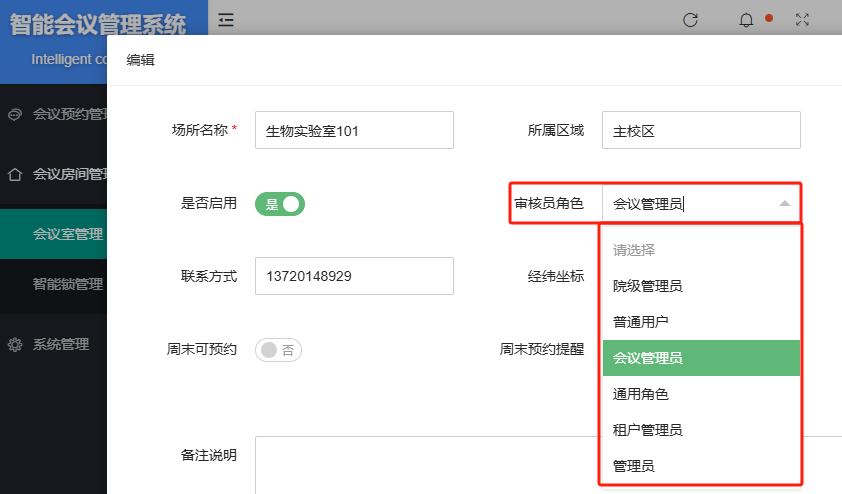Go to 智能锁管理 menu item
This screenshot has width=842, height=494.
[67, 284]
